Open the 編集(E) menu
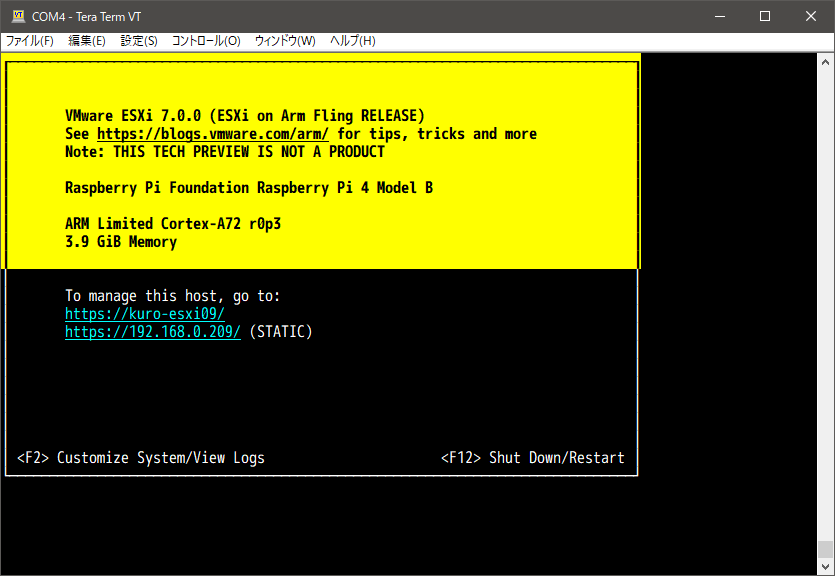The height and width of the screenshot is (576, 835). pyautogui.click(x=87, y=41)
